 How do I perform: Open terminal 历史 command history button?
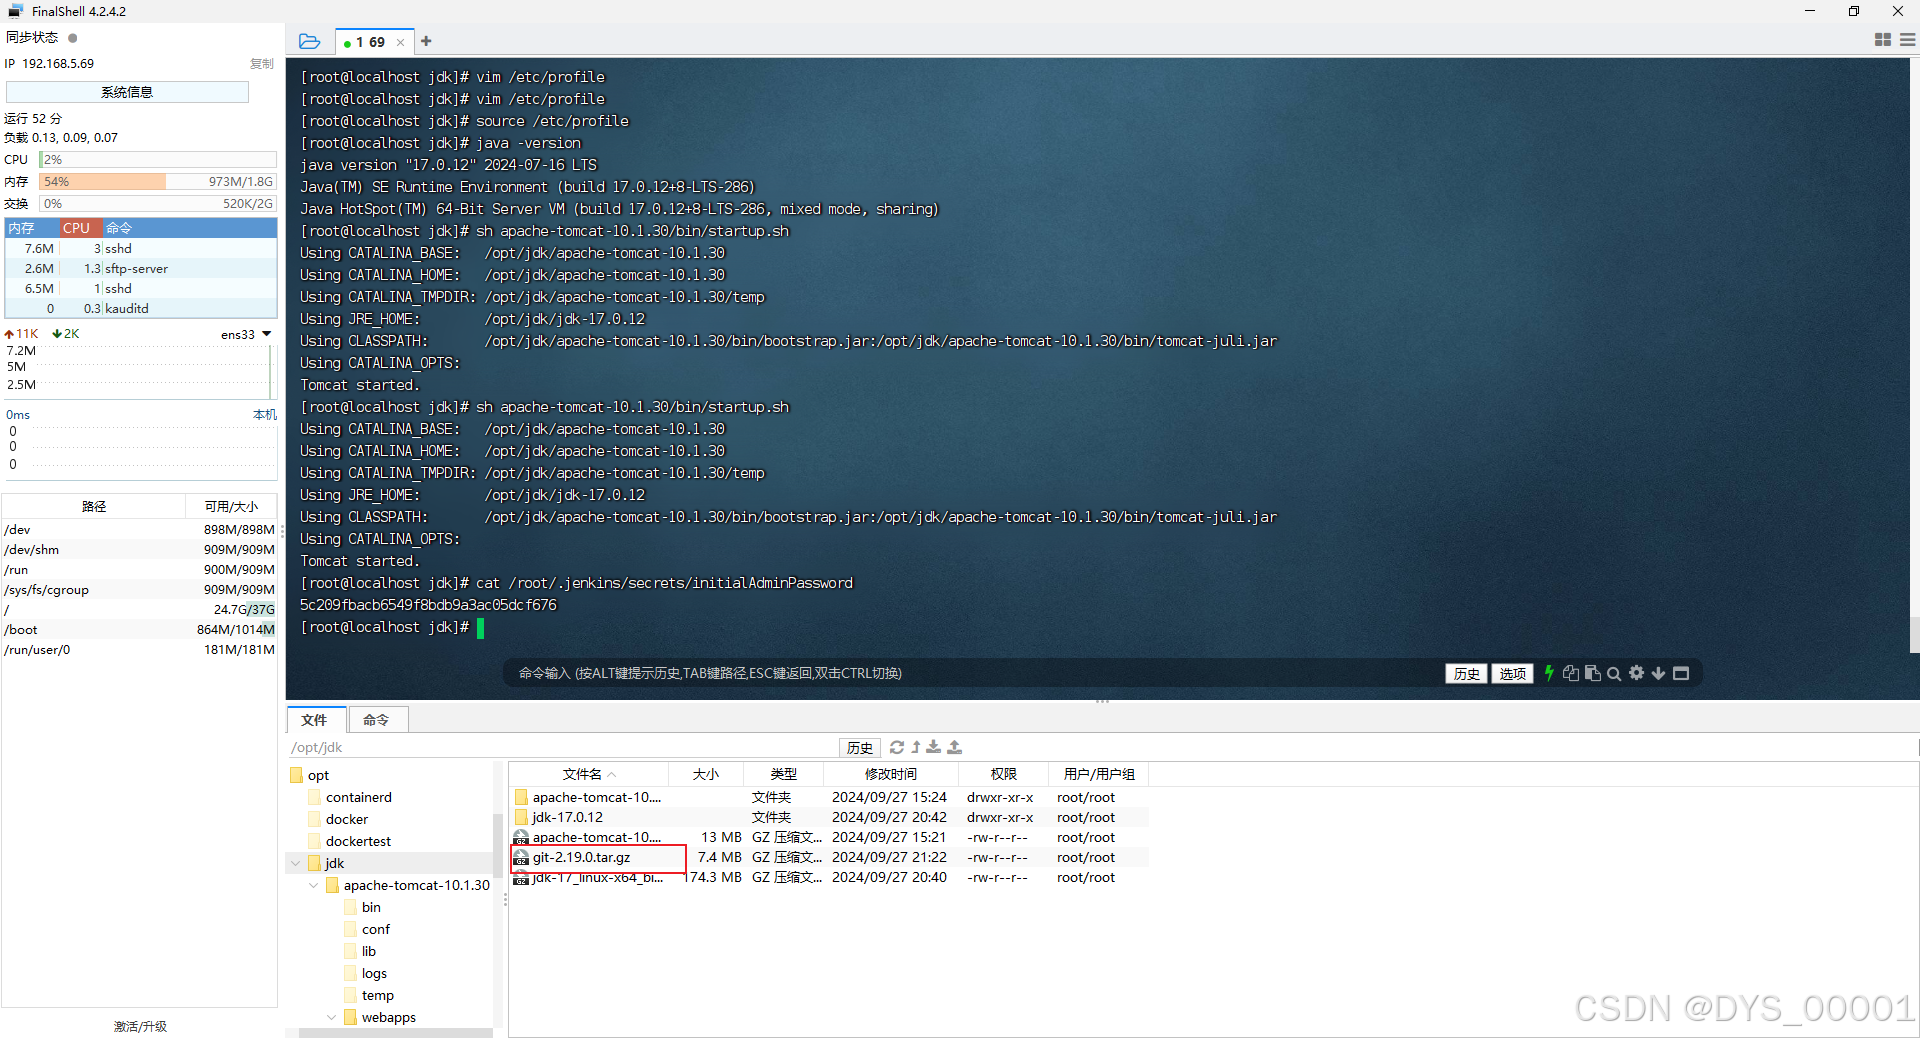[1466, 673]
